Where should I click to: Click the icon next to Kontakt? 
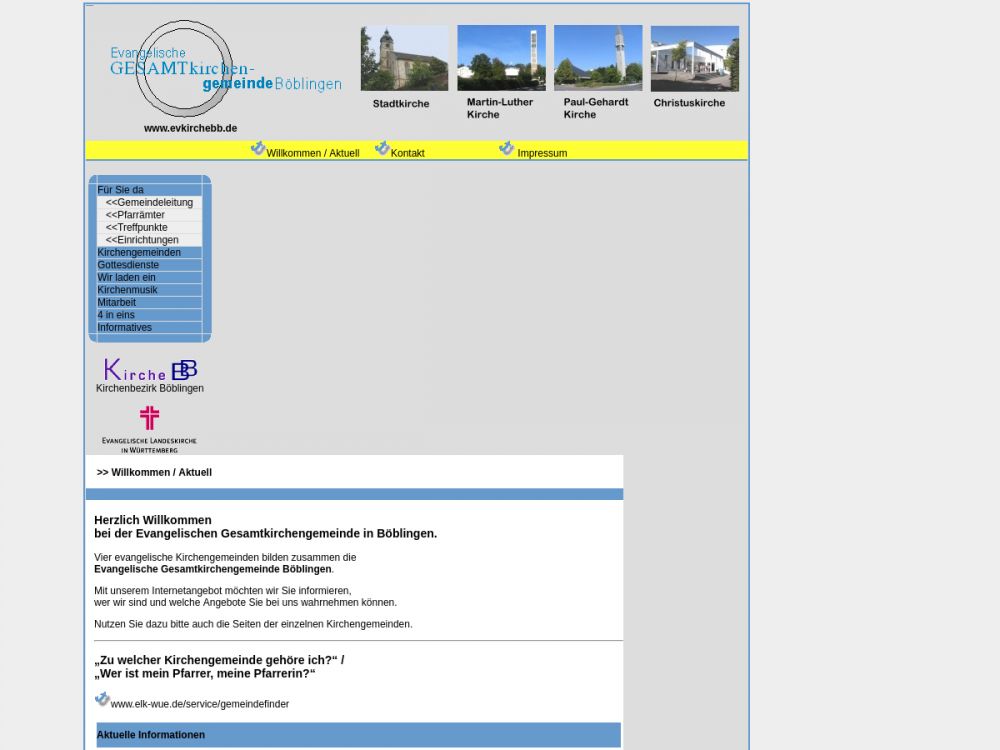tap(382, 149)
